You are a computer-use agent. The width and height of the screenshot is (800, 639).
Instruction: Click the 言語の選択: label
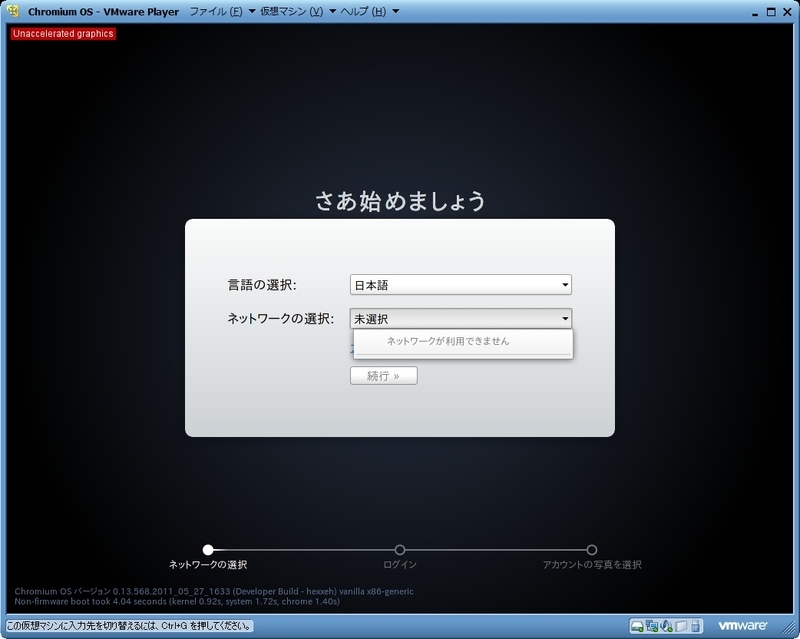pos(262,285)
